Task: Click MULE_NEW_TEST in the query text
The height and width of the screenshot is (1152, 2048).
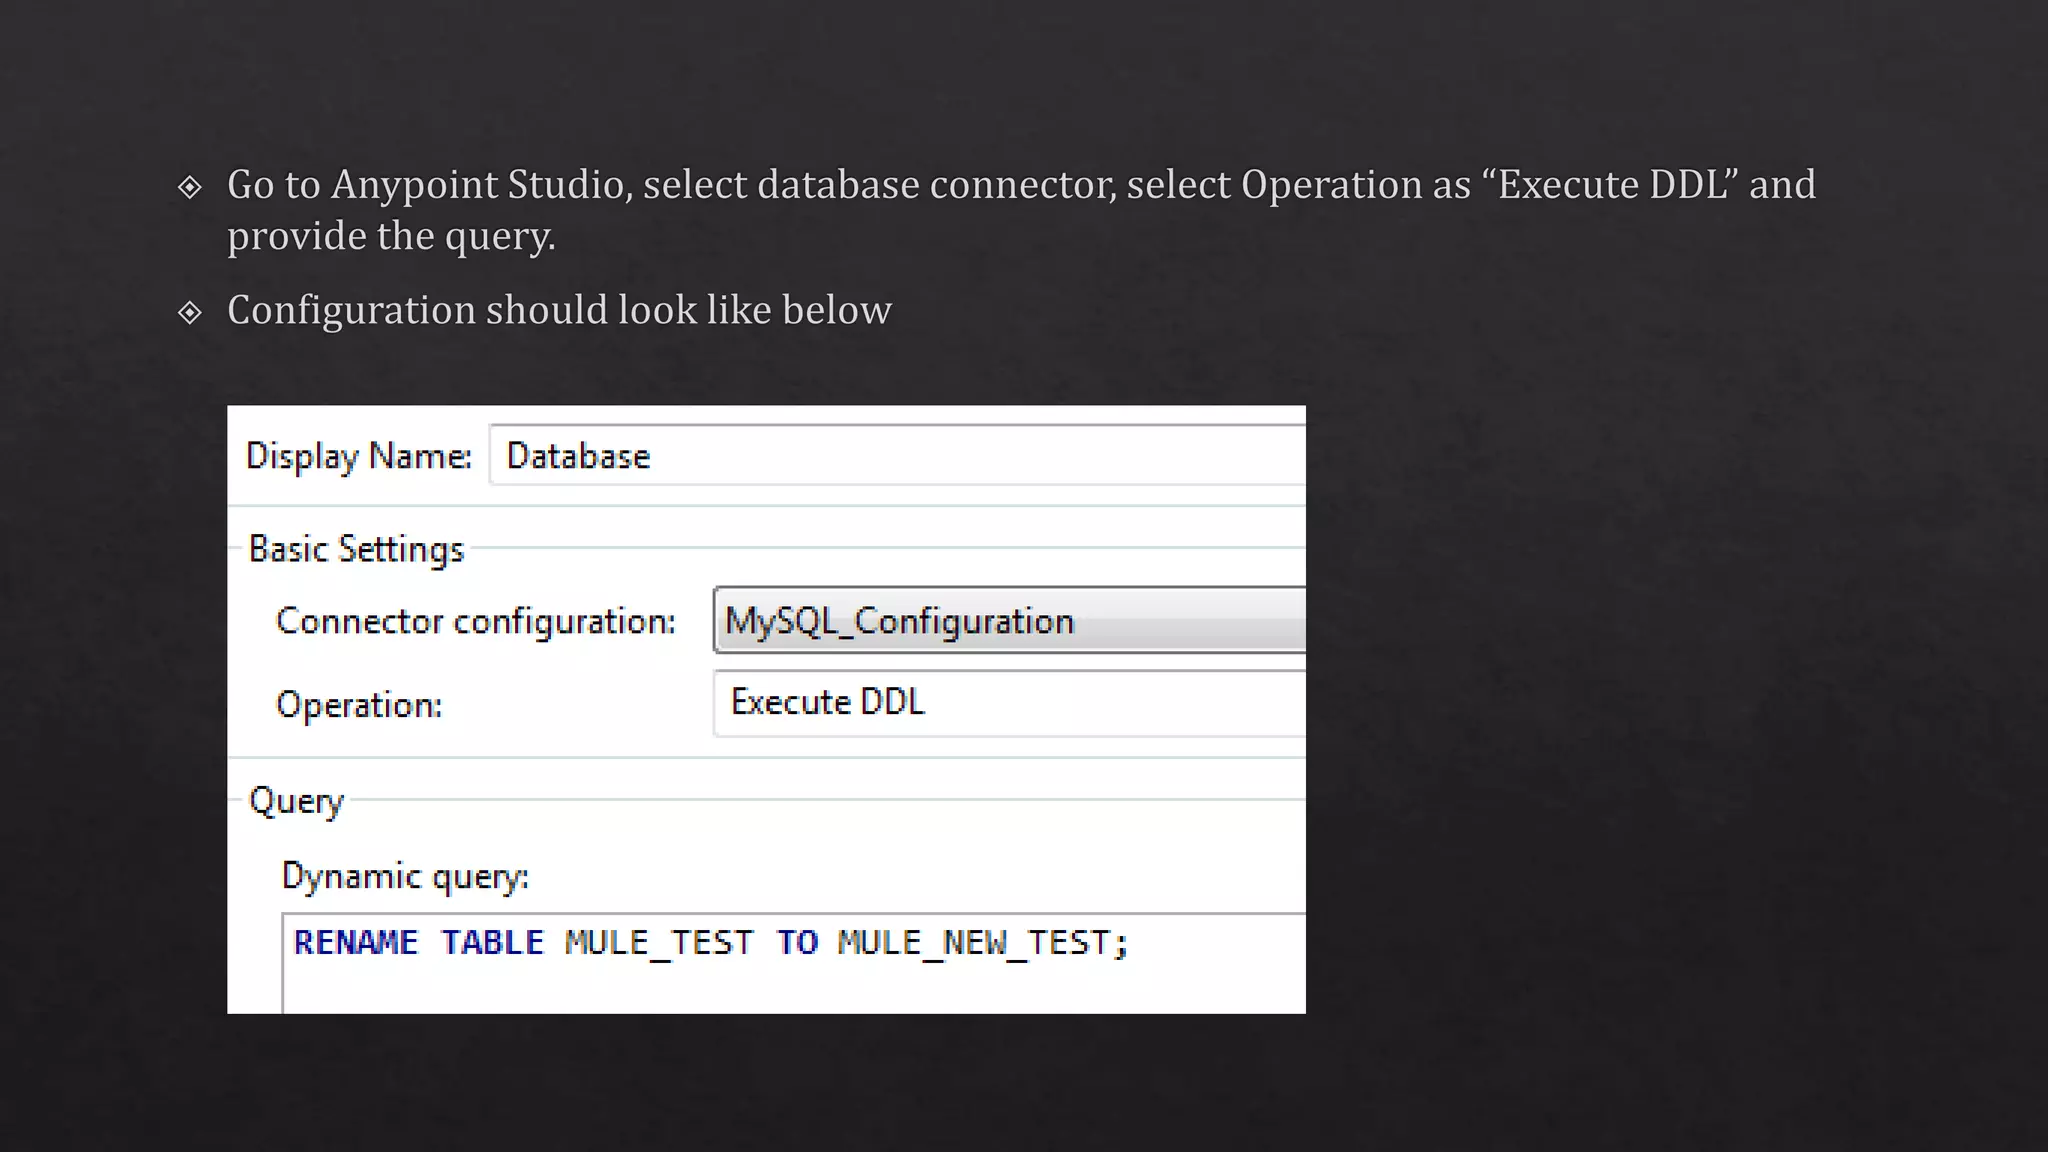Action: [974, 943]
